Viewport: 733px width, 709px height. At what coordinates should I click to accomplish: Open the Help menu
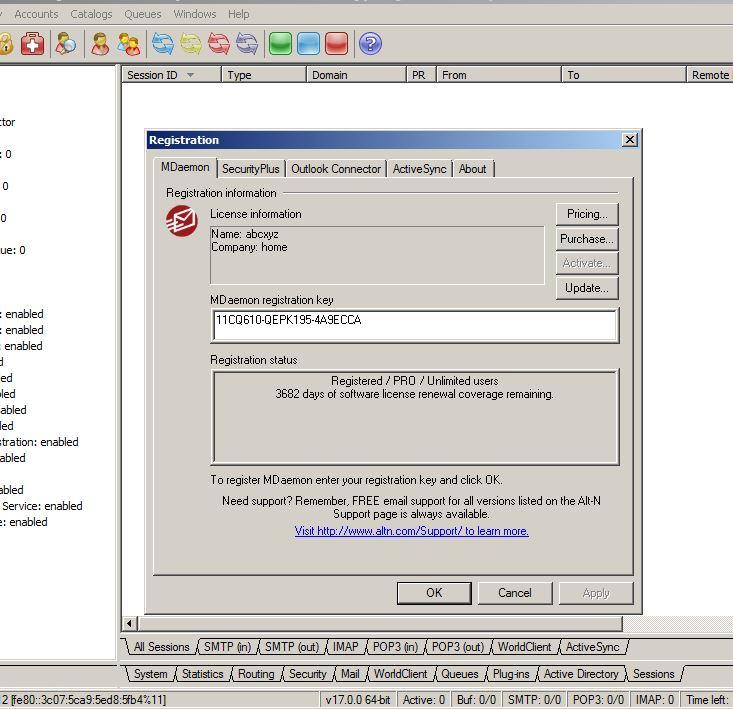[238, 14]
